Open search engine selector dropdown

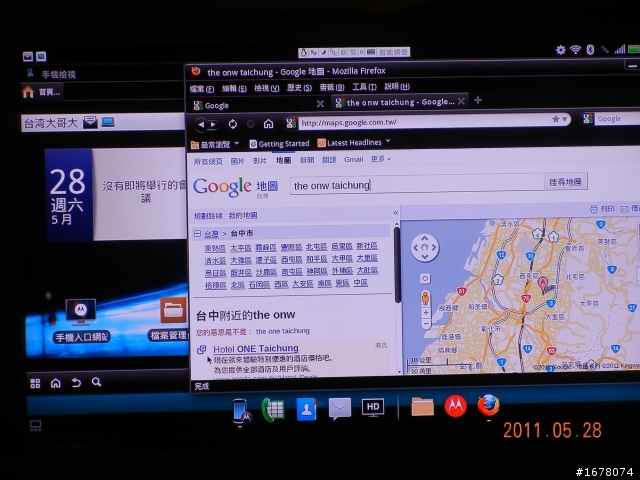click(588, 119)
